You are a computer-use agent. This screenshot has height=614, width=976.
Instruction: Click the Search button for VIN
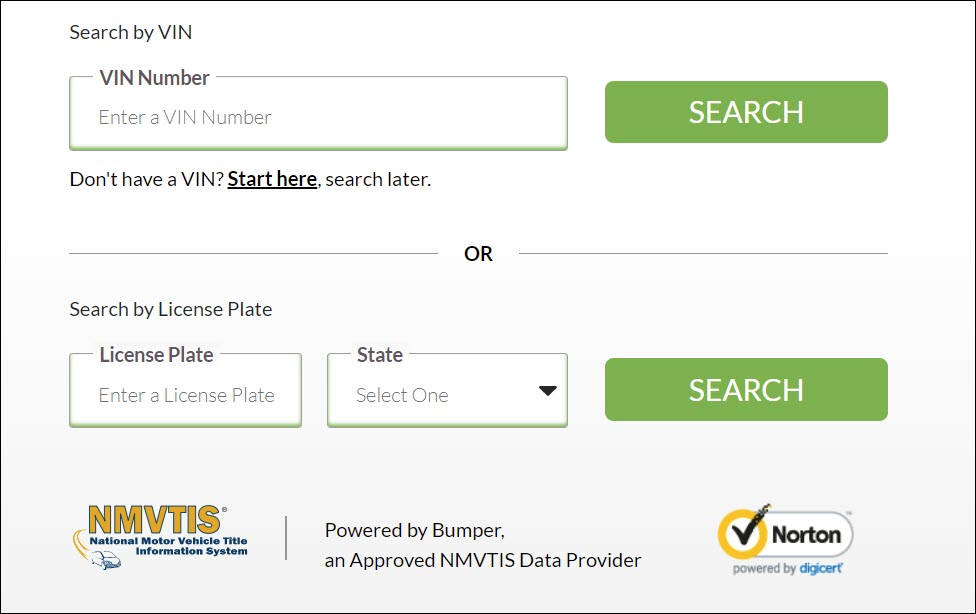click(x=746, y=112)
